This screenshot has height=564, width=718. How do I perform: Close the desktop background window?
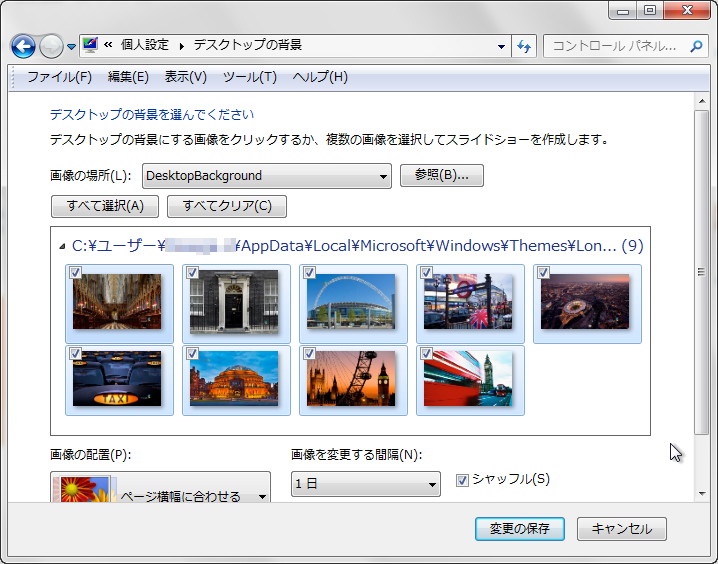coord(687,11)
